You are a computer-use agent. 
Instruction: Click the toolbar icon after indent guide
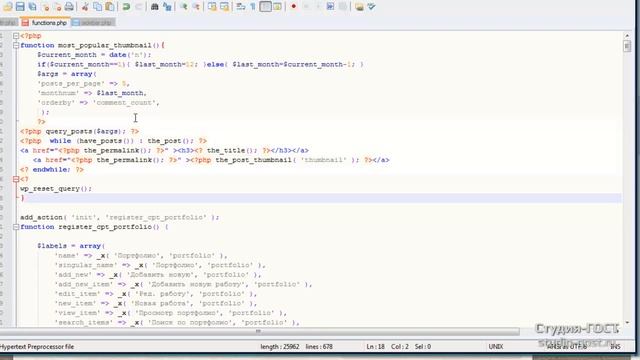(277, 7)
